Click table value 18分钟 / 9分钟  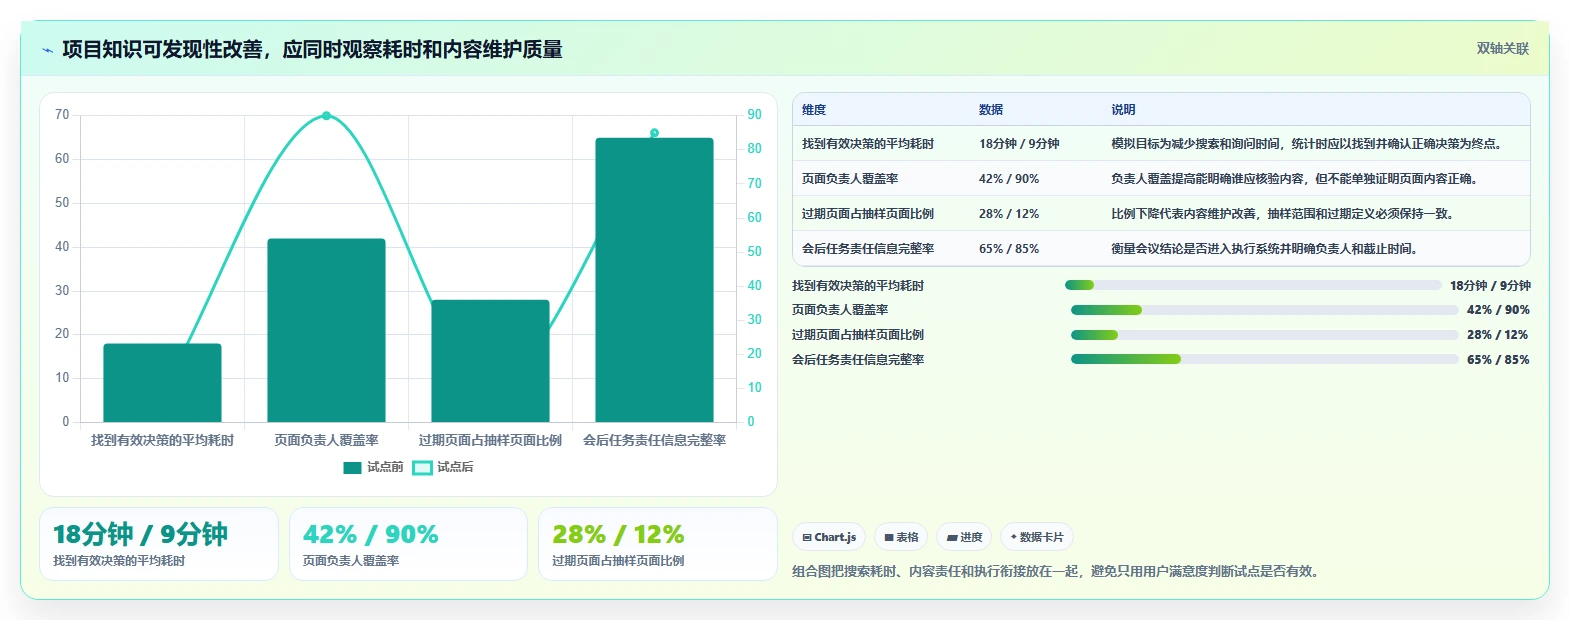point(1019,144)
